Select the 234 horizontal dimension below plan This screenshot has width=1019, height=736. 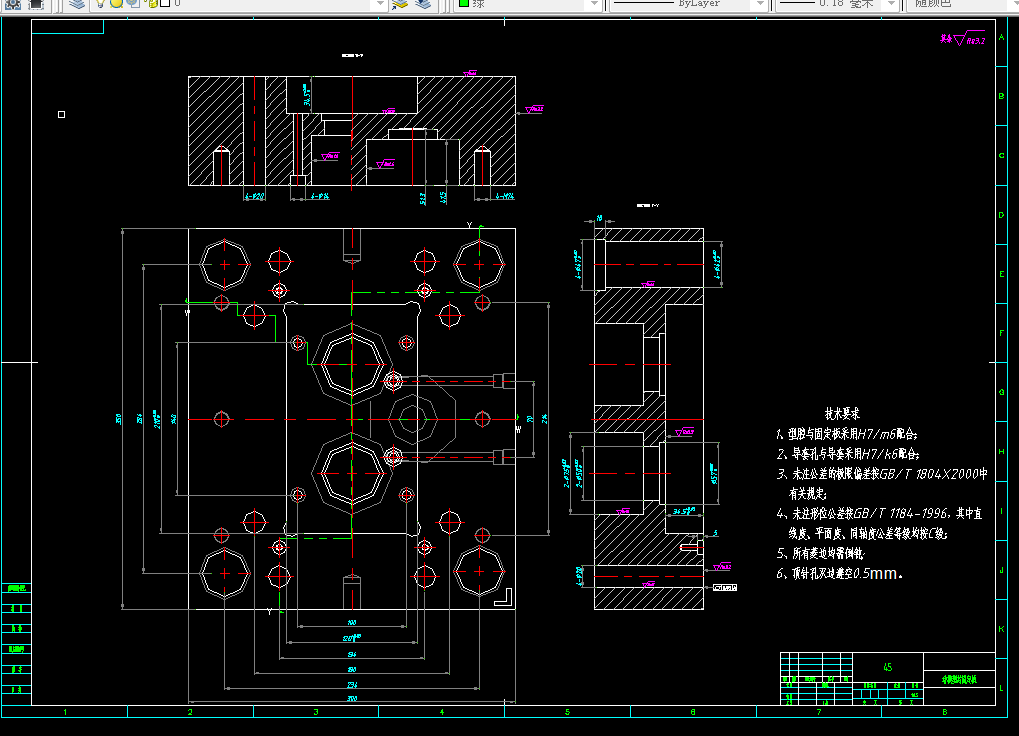click(x=352, y=685)
